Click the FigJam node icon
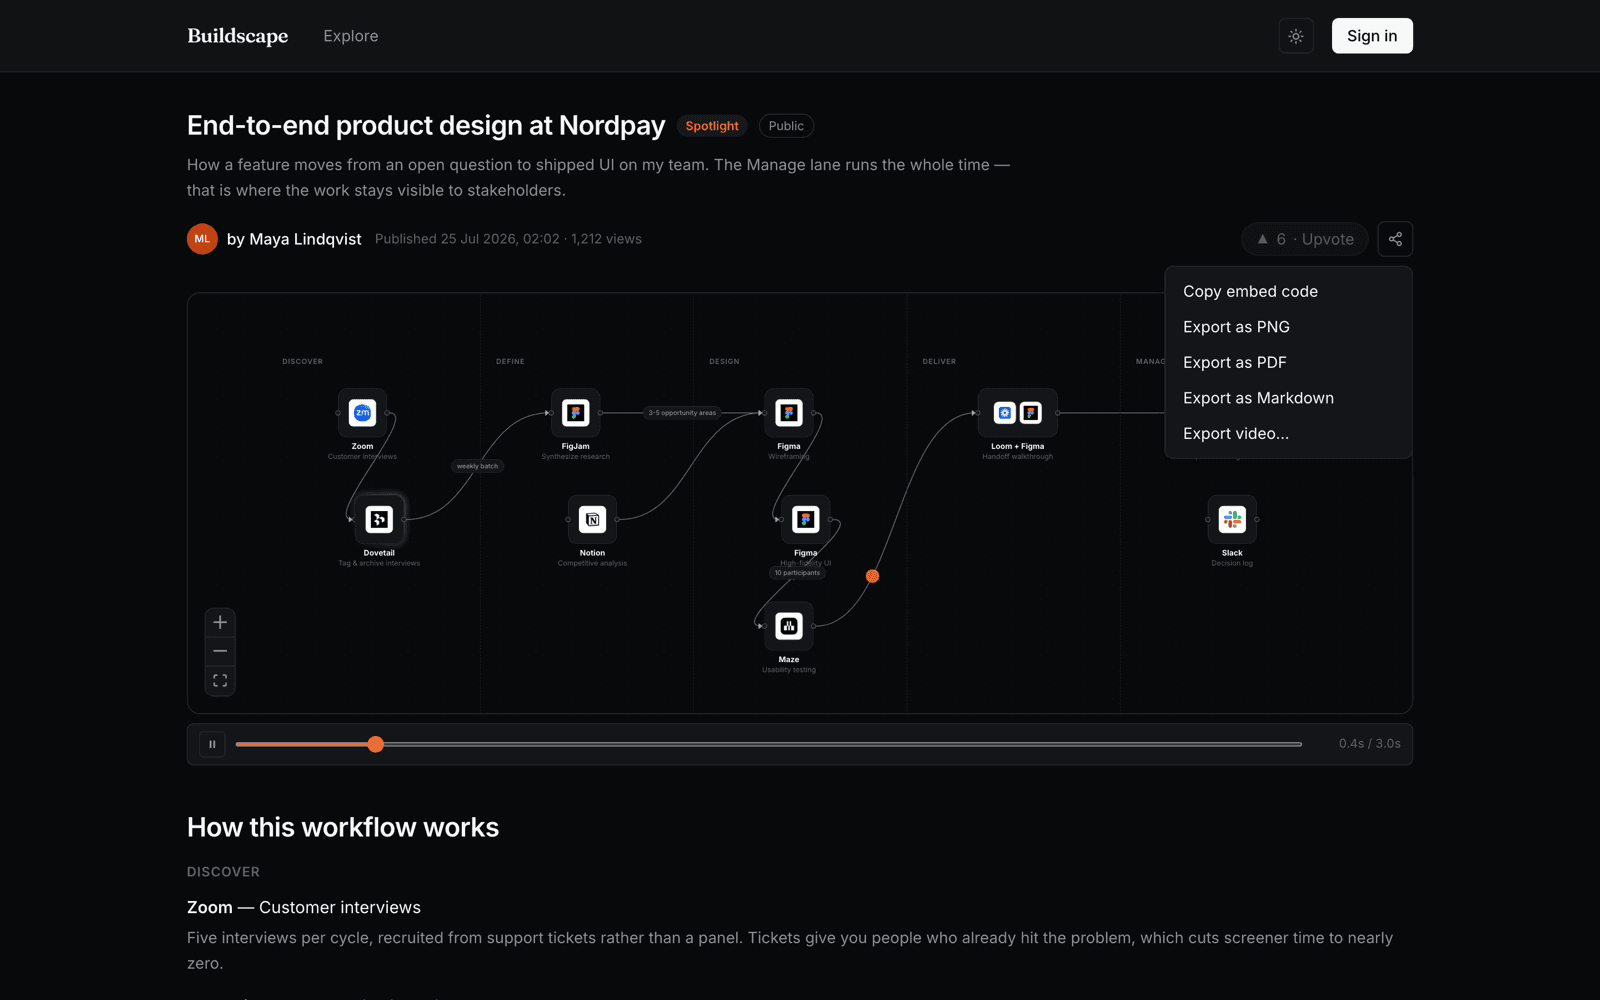The height and width of the screenshot is (1000, 1600). click(x=575, y=413)
